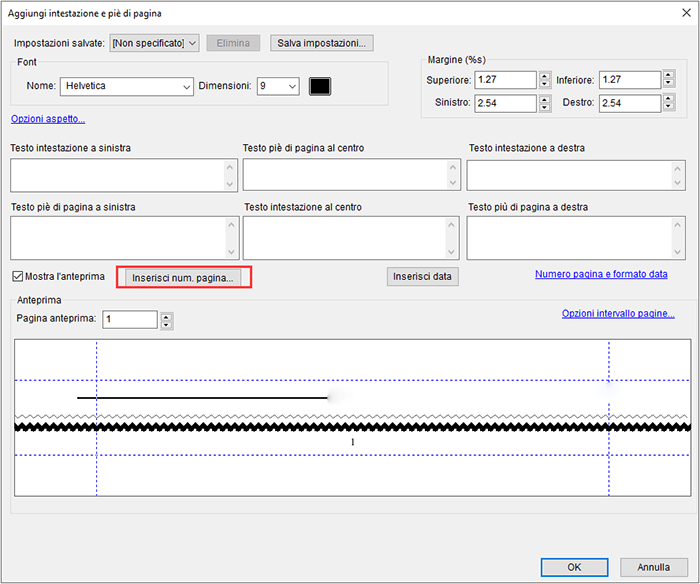700x584 pixels.
Task: Expand the font Nome dropdown showing Helvetica
Action: coord(186,87)
